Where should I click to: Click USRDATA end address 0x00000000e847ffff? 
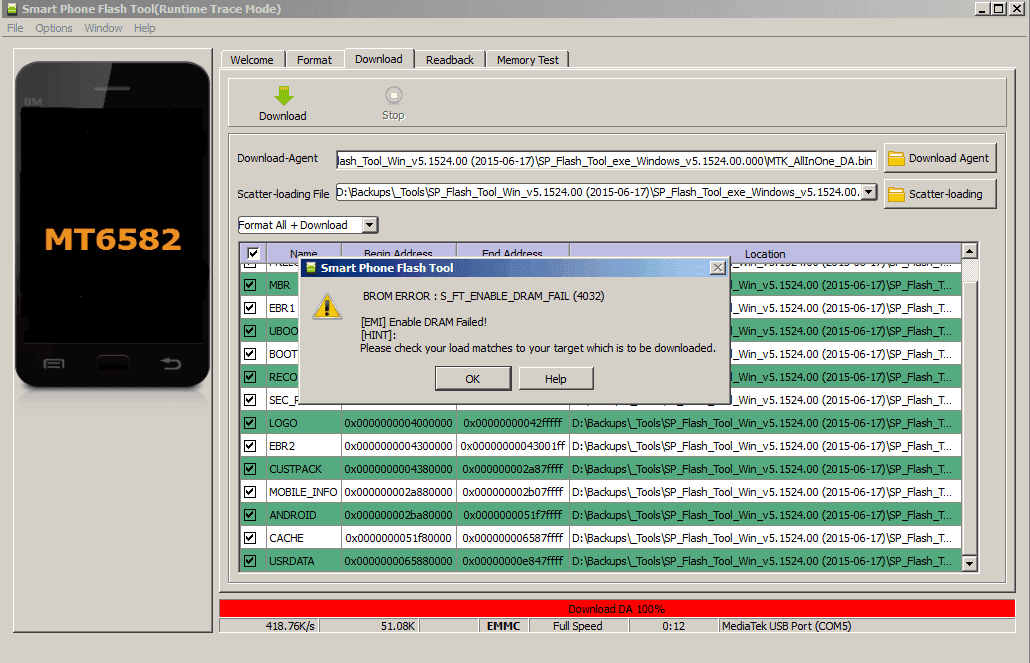(513, 561)
